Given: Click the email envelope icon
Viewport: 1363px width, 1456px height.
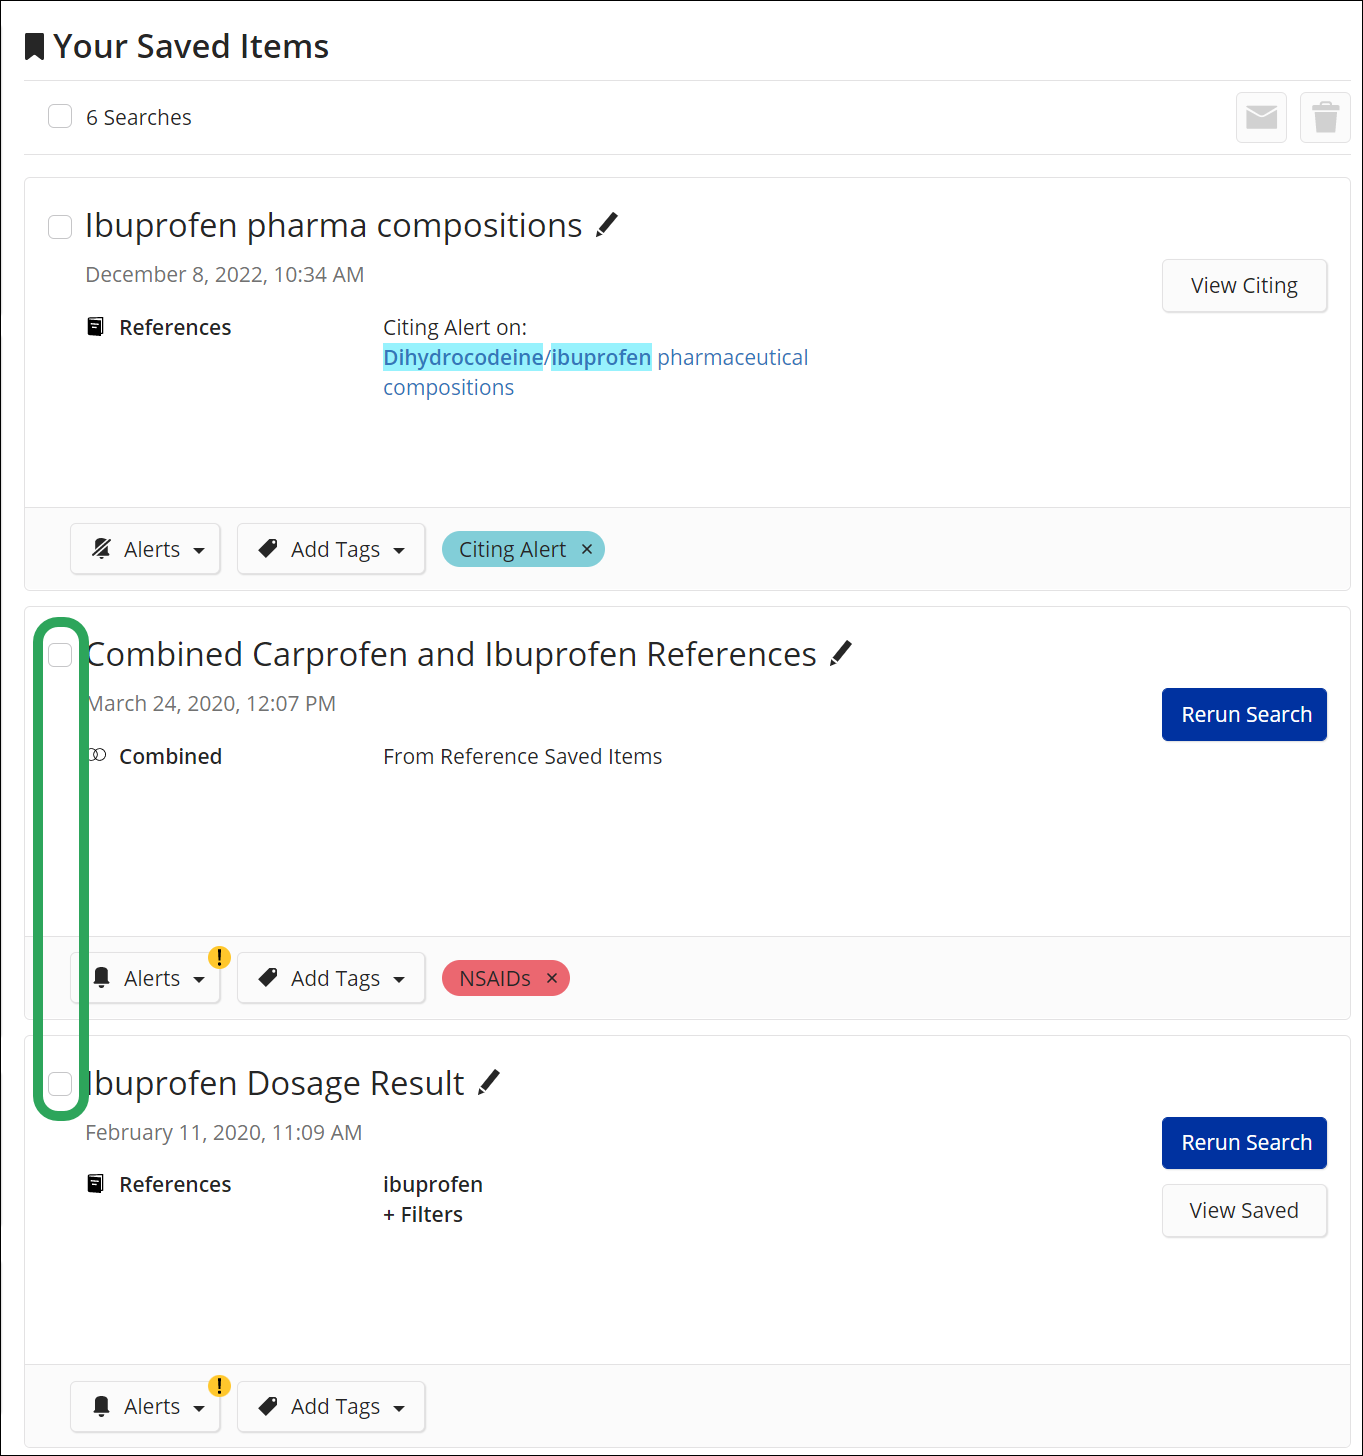Looking at the screenshot, I should click(1261, 118).
